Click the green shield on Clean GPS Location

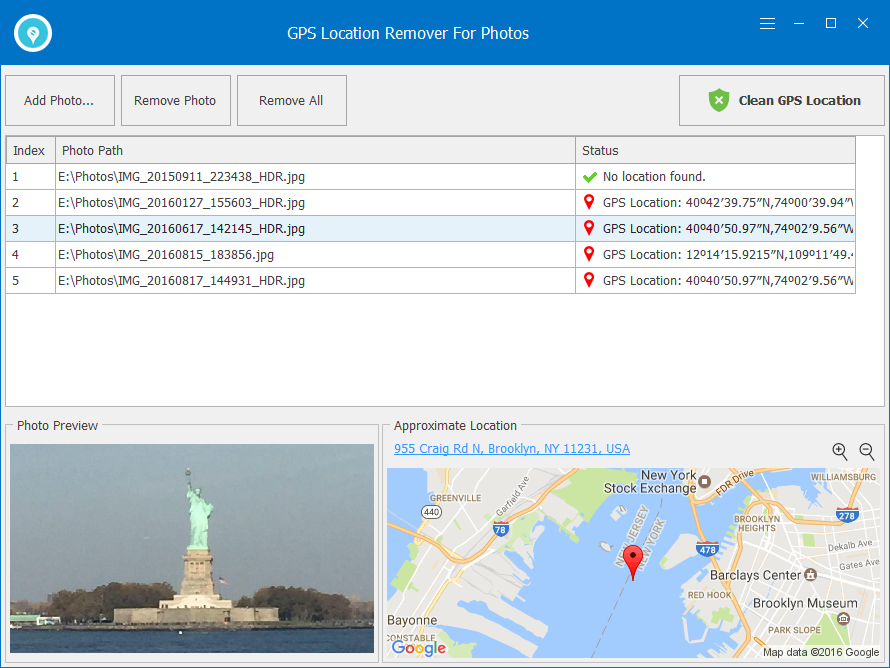tap(719, 100)
